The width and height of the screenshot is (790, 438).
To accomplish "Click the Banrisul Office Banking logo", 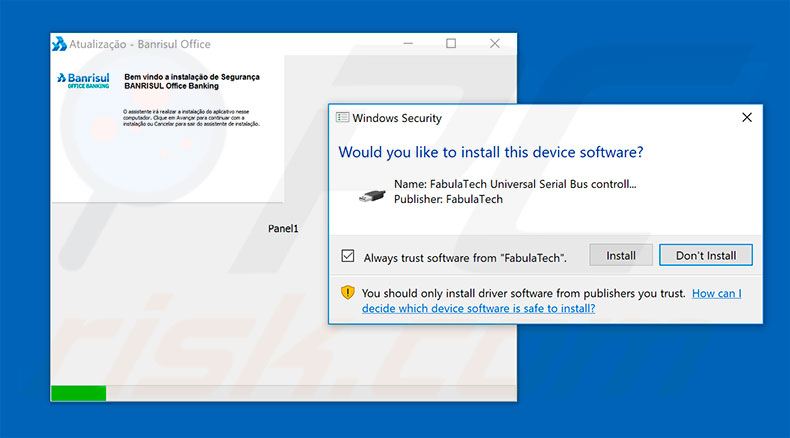I will tap(83, 80).
